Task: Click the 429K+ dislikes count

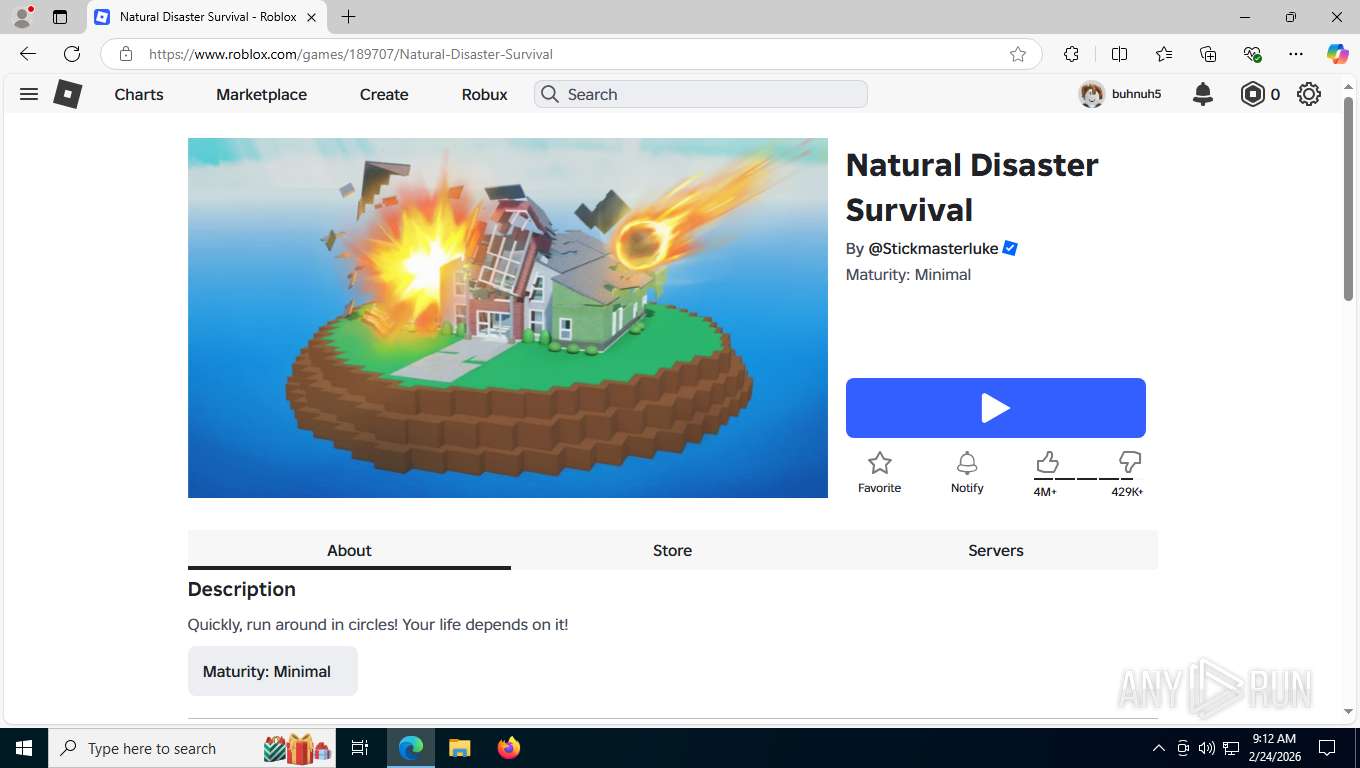Action: coord(1127,491)
